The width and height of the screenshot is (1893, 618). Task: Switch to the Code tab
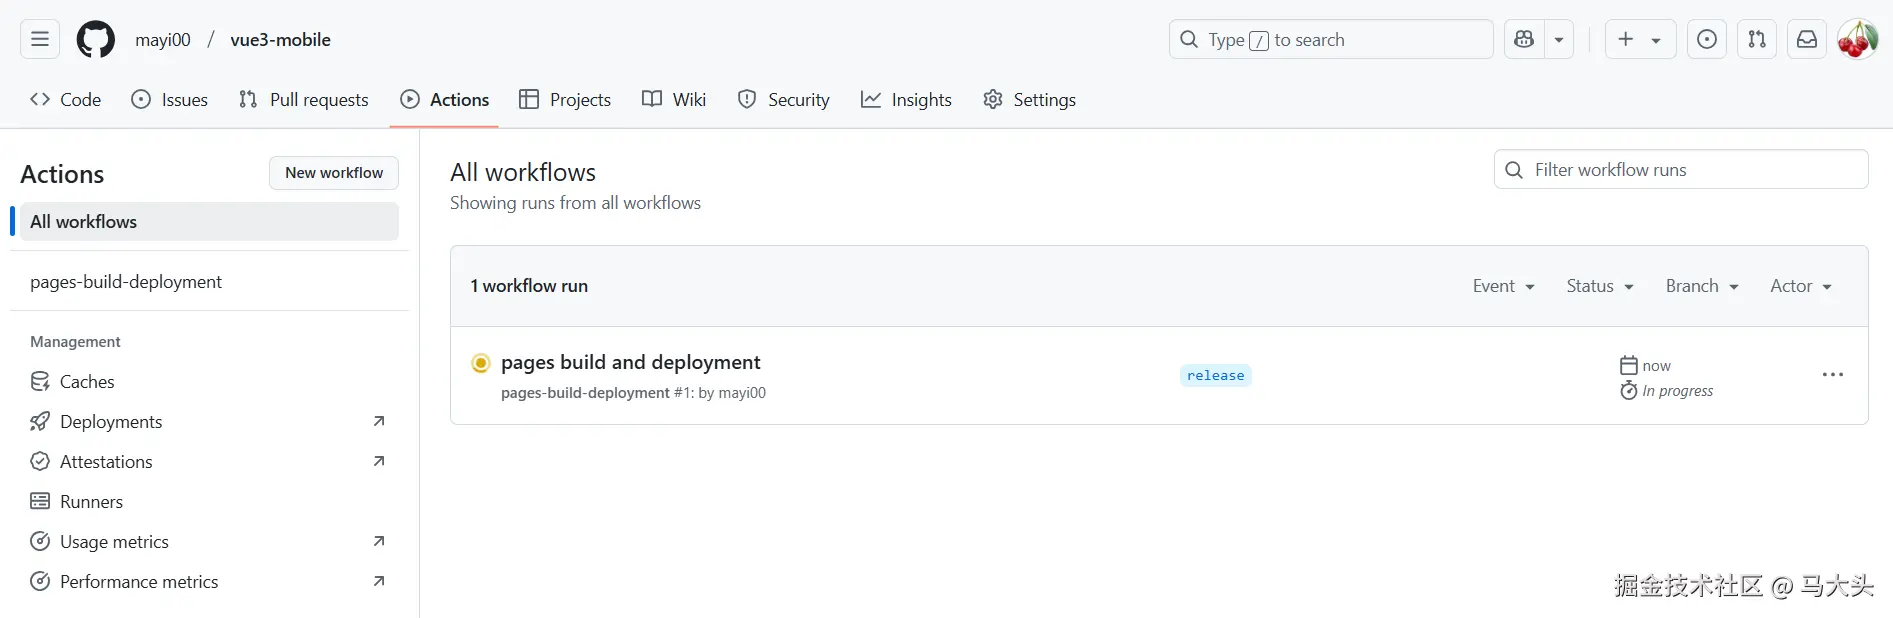[x=66, y=99]
